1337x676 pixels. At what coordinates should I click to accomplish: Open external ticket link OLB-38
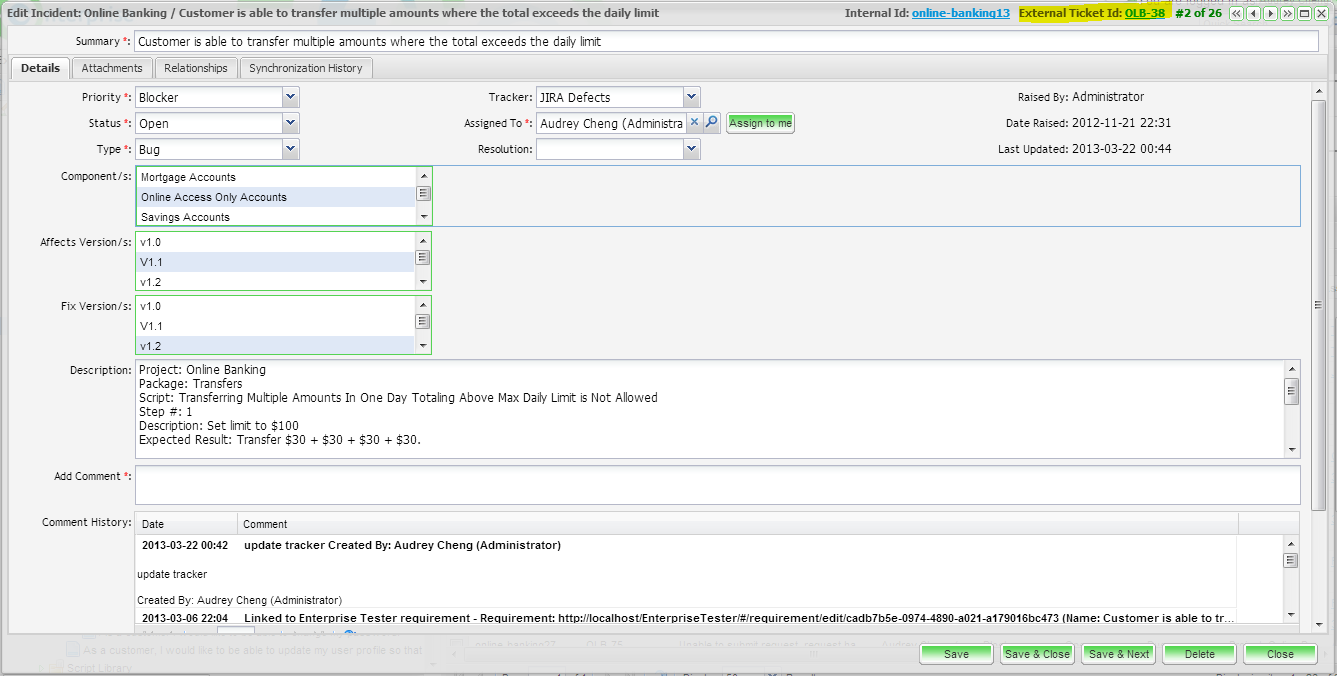coord(1144,14)
